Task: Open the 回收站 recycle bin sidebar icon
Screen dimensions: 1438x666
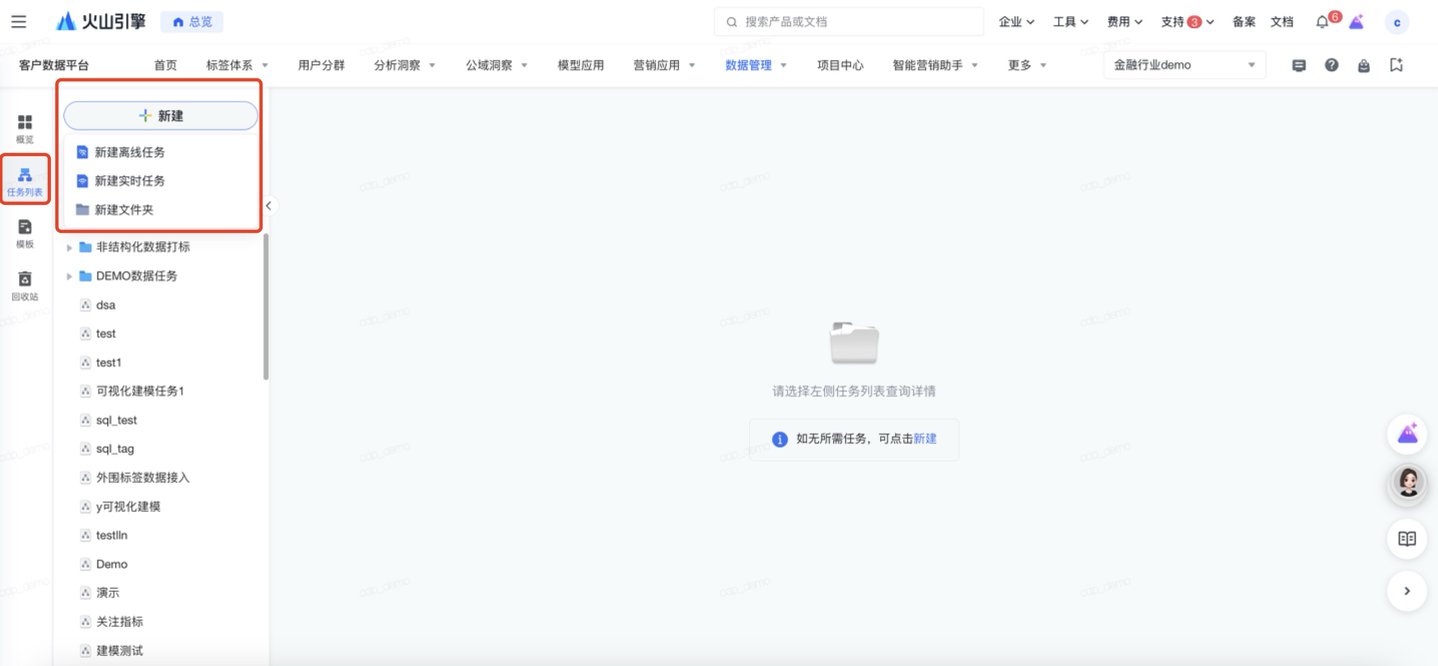Action: [x=25, y=285]
